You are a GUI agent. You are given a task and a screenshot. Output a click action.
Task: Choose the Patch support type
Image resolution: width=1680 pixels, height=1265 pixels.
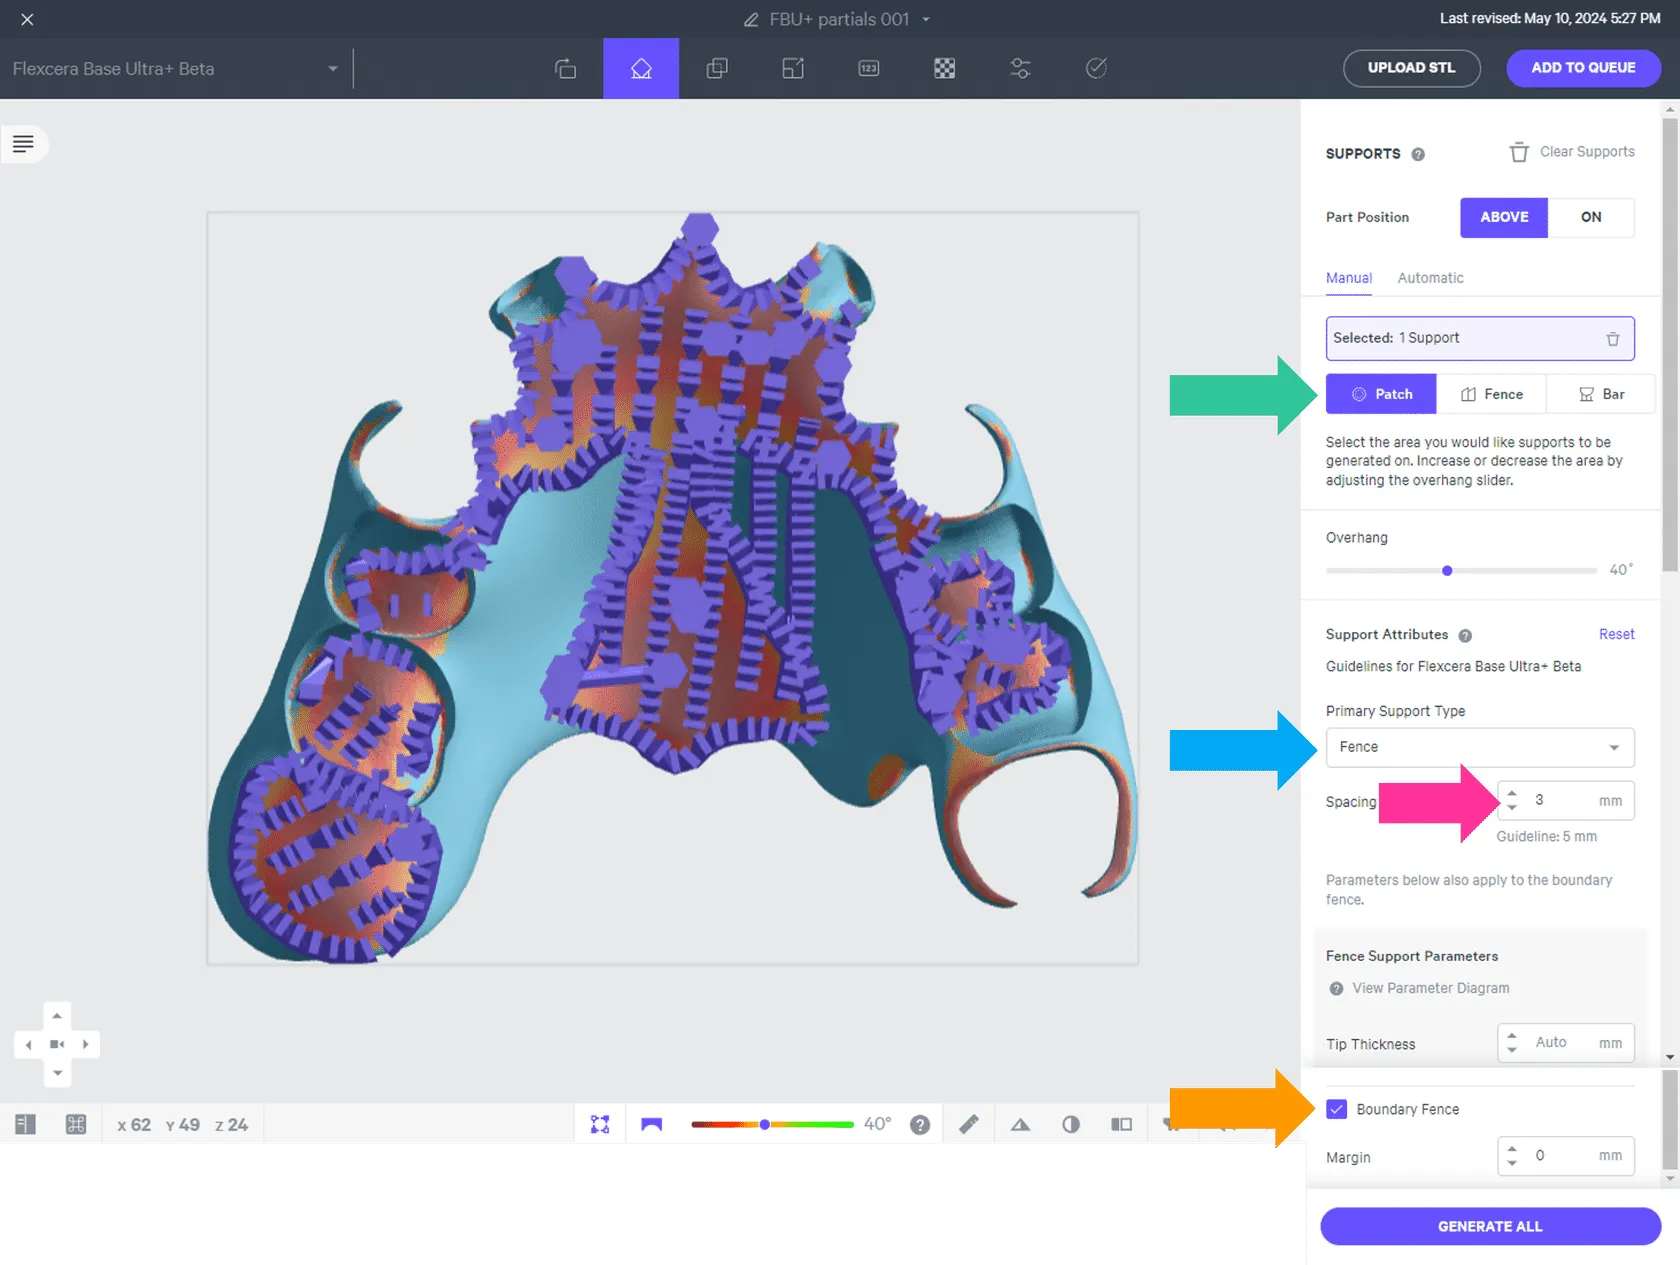[1381, 394]
